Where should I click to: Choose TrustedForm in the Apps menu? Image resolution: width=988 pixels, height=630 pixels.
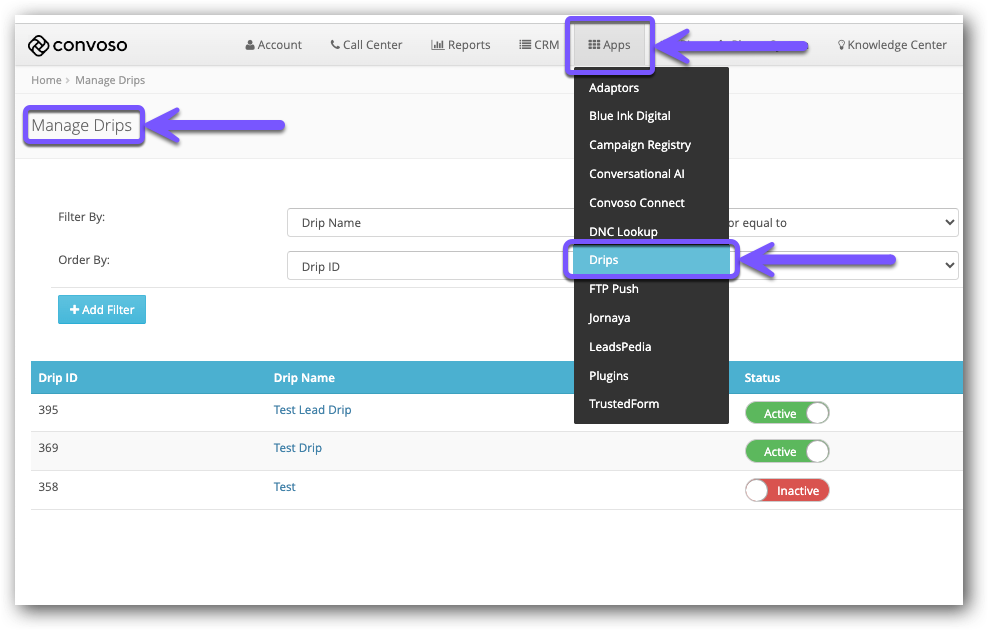point(624,404)
